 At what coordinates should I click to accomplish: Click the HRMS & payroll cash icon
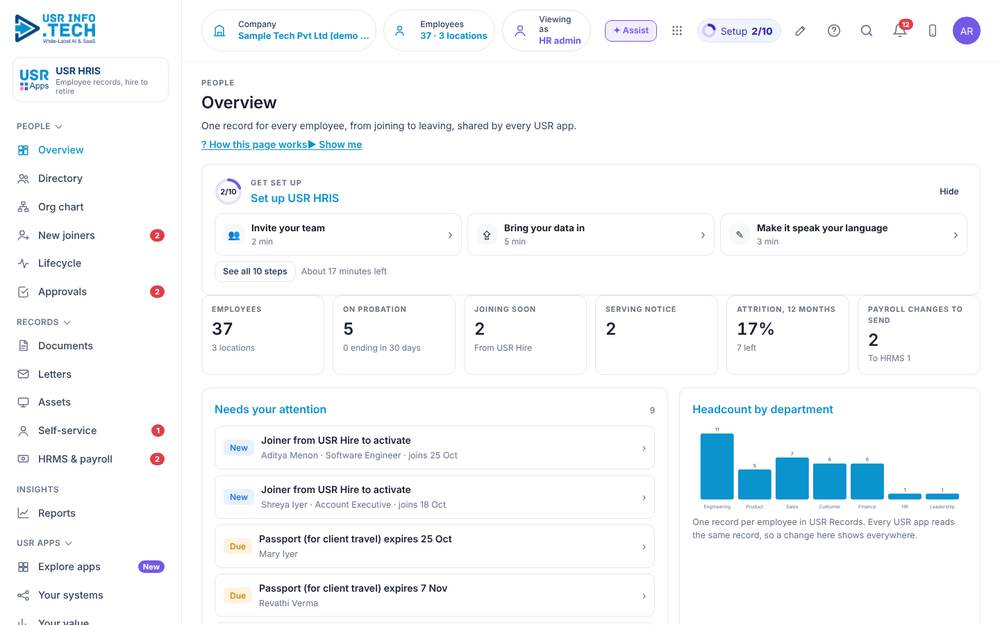[23, 459]
